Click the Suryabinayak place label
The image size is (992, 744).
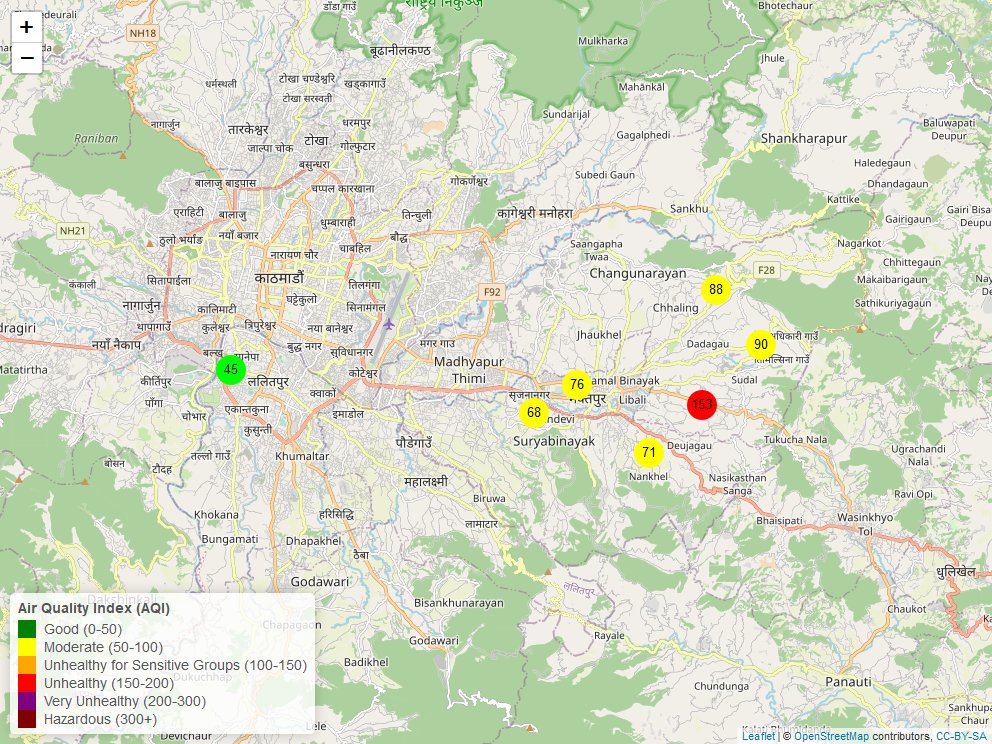coord(554,442)
